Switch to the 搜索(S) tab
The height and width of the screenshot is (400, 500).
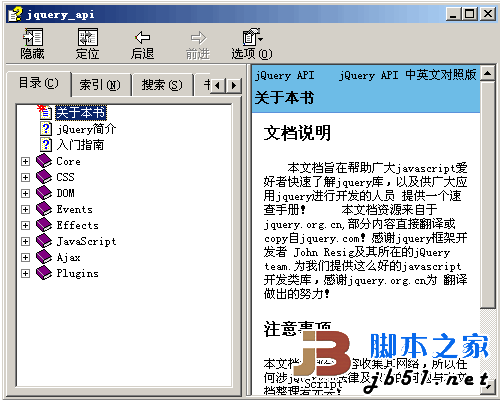pyautogui.click(x=162, y=85)
